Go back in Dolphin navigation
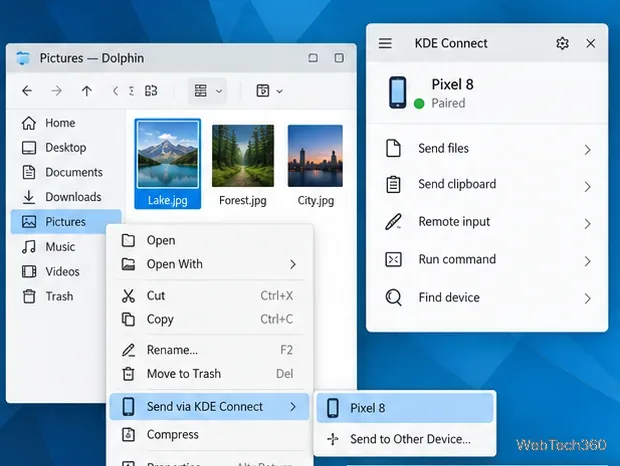 tap(27, 91)
